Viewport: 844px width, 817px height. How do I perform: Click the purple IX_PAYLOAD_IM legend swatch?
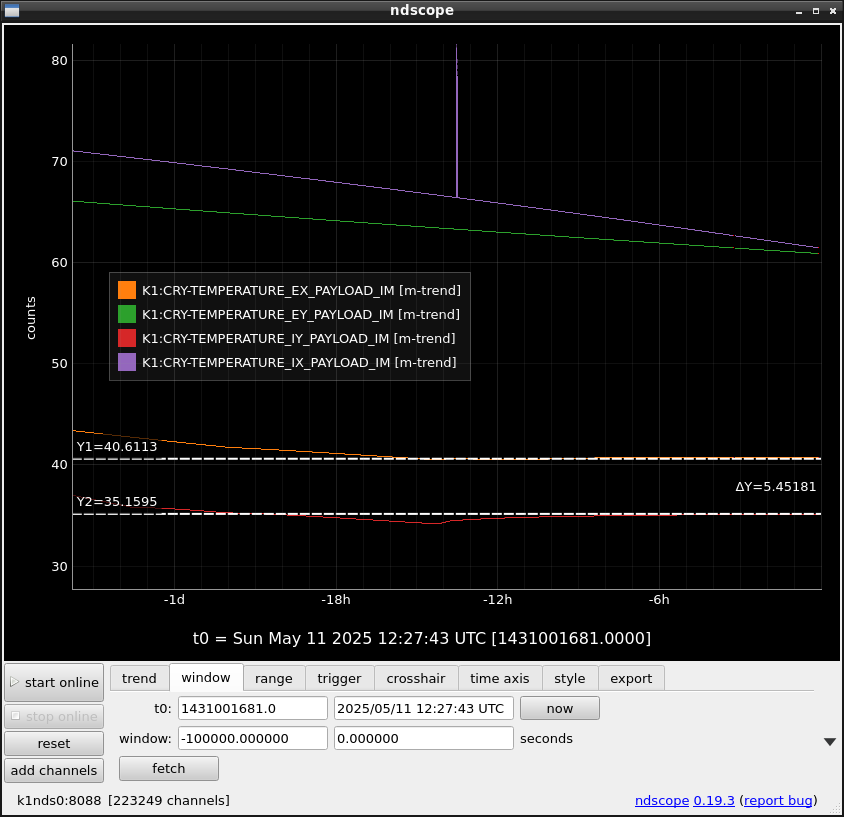pos(127,362)
